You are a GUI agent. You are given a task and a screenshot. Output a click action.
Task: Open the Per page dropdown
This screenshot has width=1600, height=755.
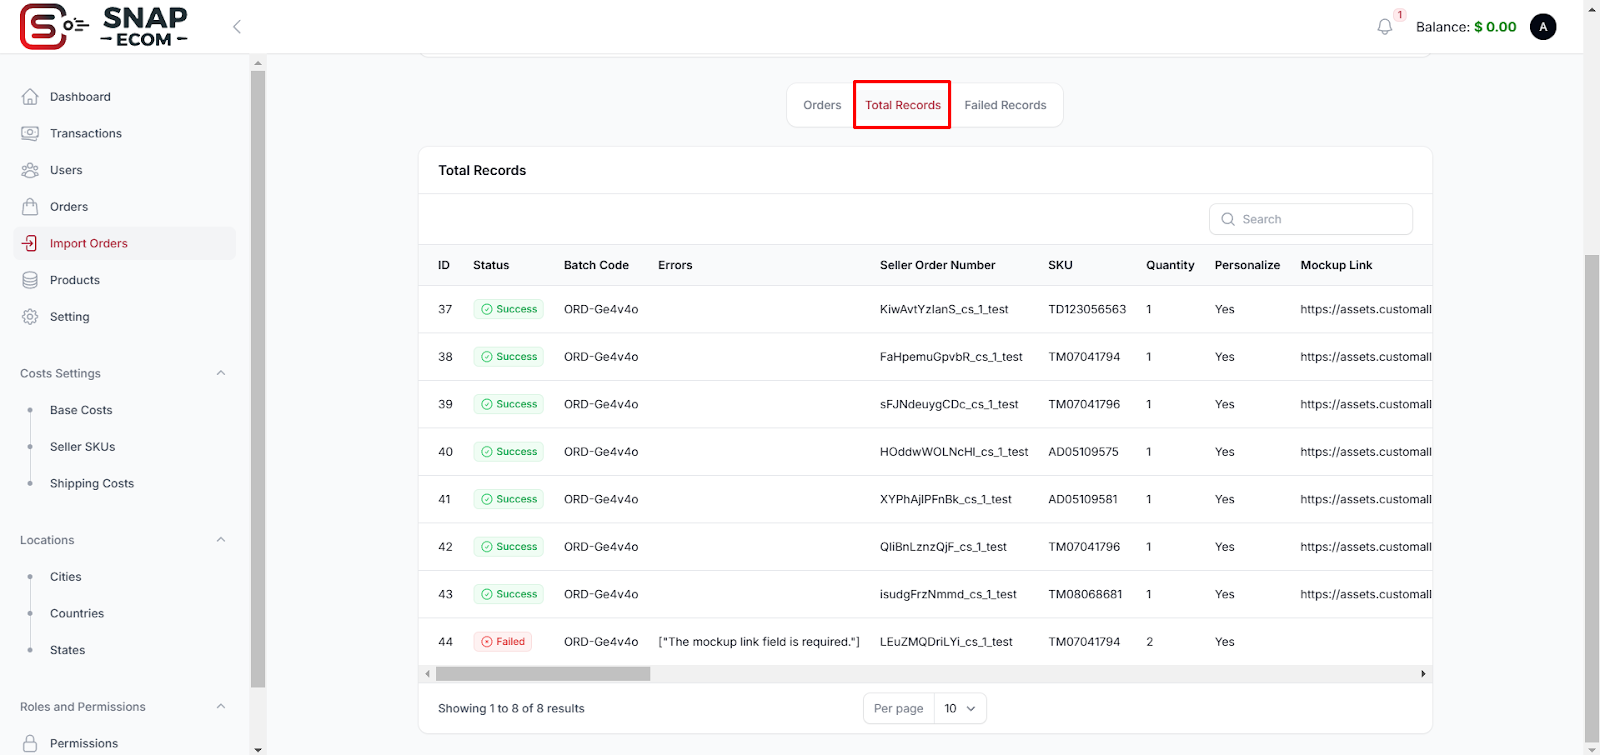tap(959, 708)
